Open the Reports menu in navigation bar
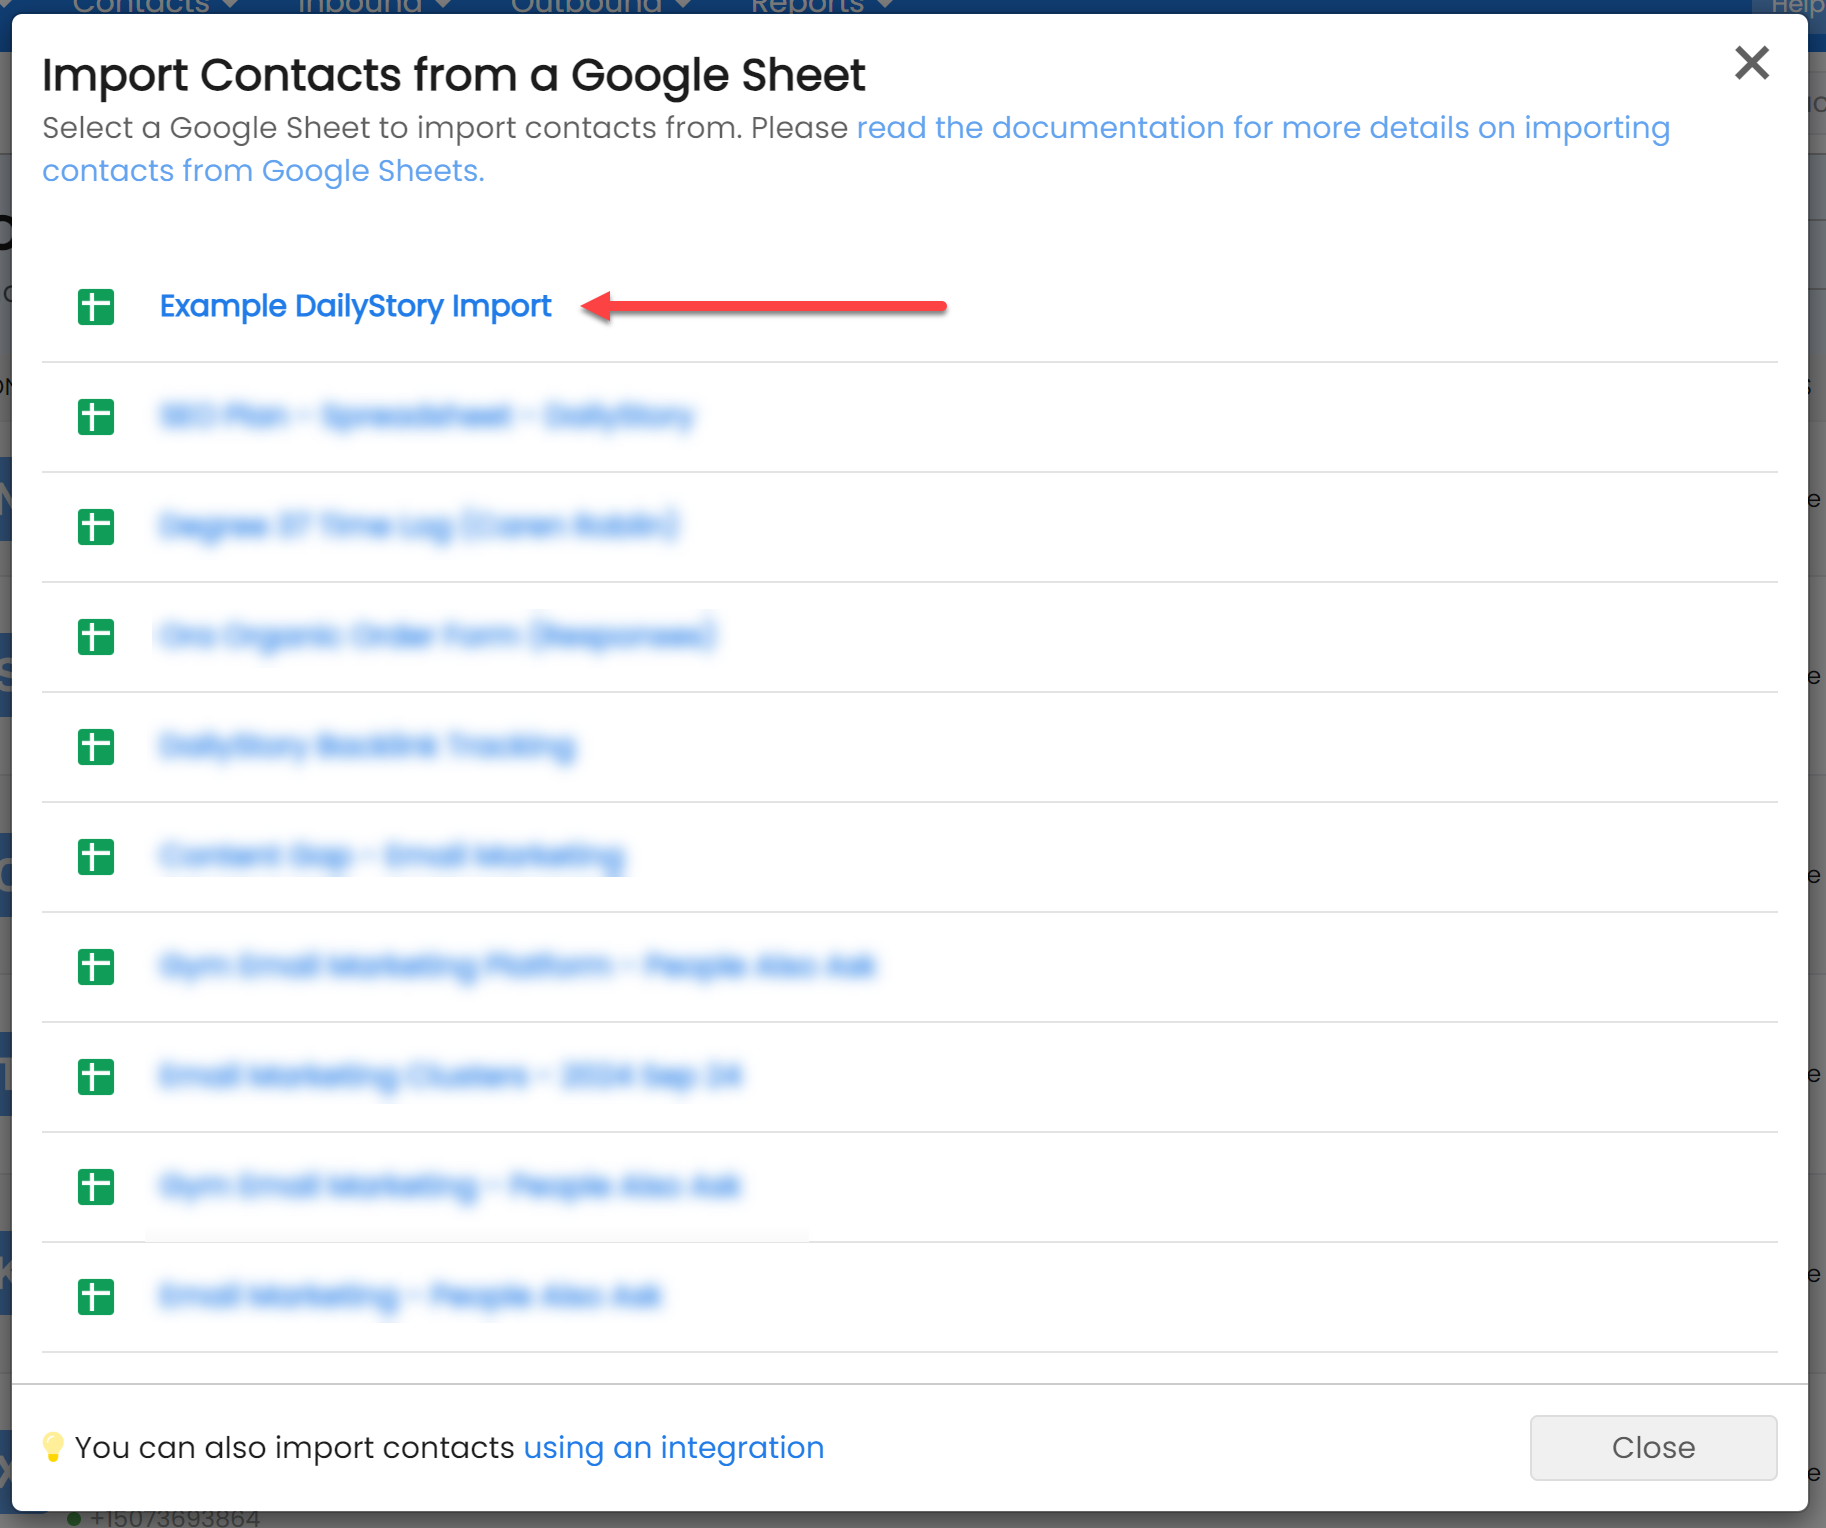1826x1528 pixels. pos(821,6)
